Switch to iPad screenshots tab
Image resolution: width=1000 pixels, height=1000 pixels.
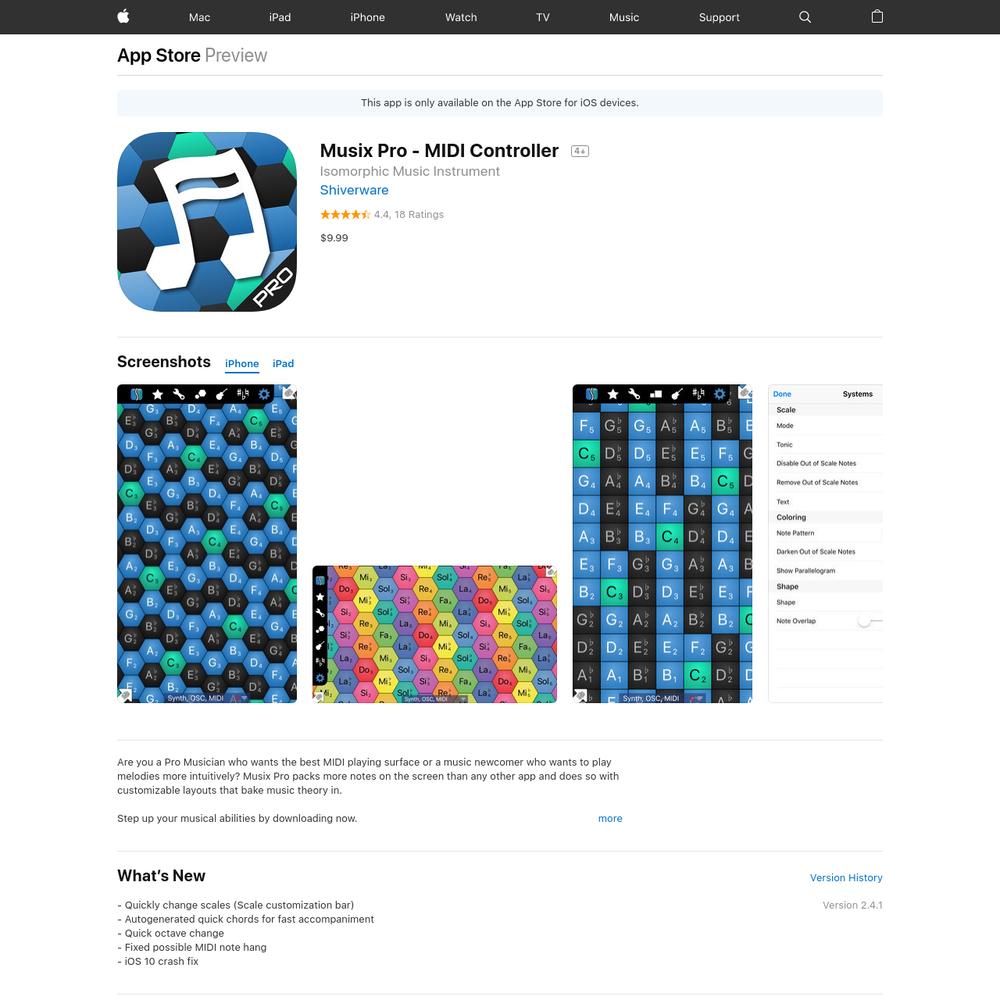tap(283, 364)
